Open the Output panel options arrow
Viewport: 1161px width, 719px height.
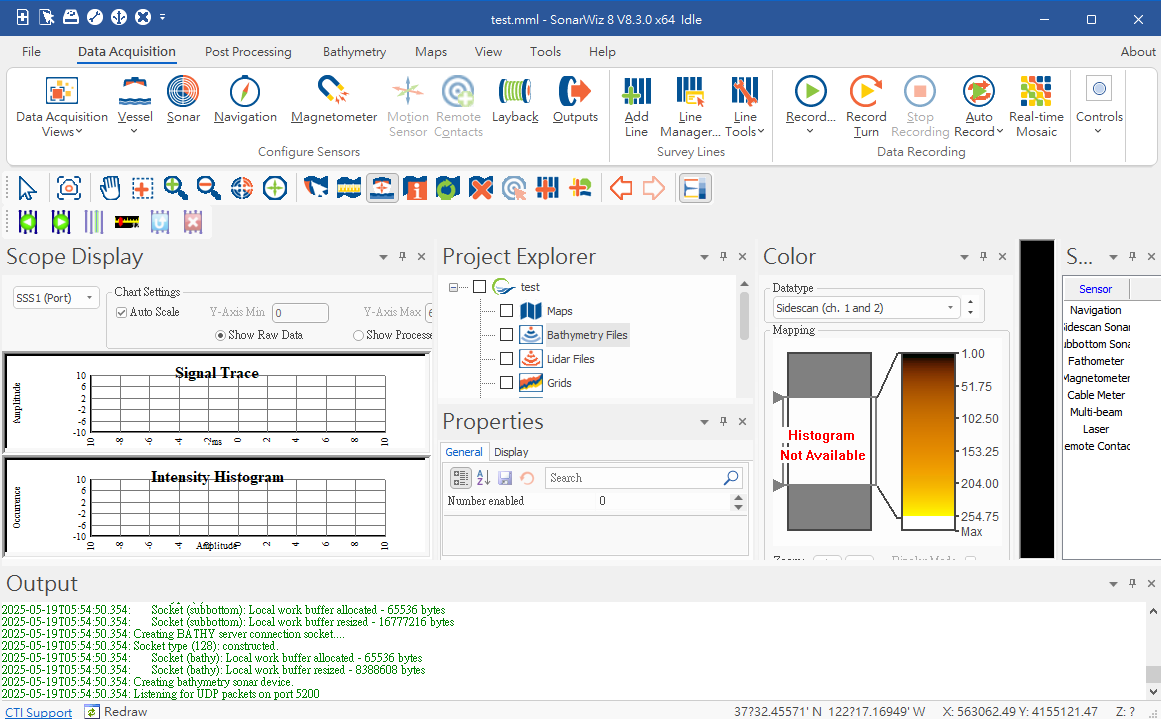pyautogui.click(x=1113, y=584)
